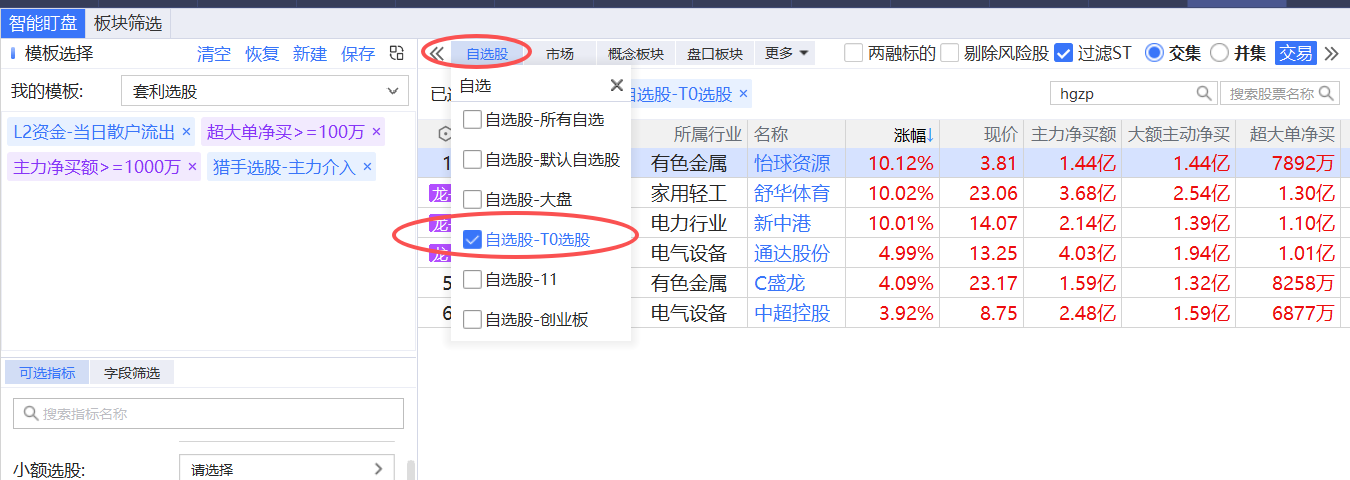Disable the 过滤ST checkbox

[x=1064, y=53]
